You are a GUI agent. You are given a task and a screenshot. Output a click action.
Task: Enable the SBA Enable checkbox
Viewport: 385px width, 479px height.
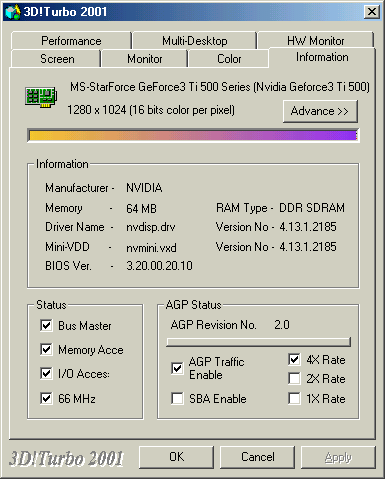177,398
